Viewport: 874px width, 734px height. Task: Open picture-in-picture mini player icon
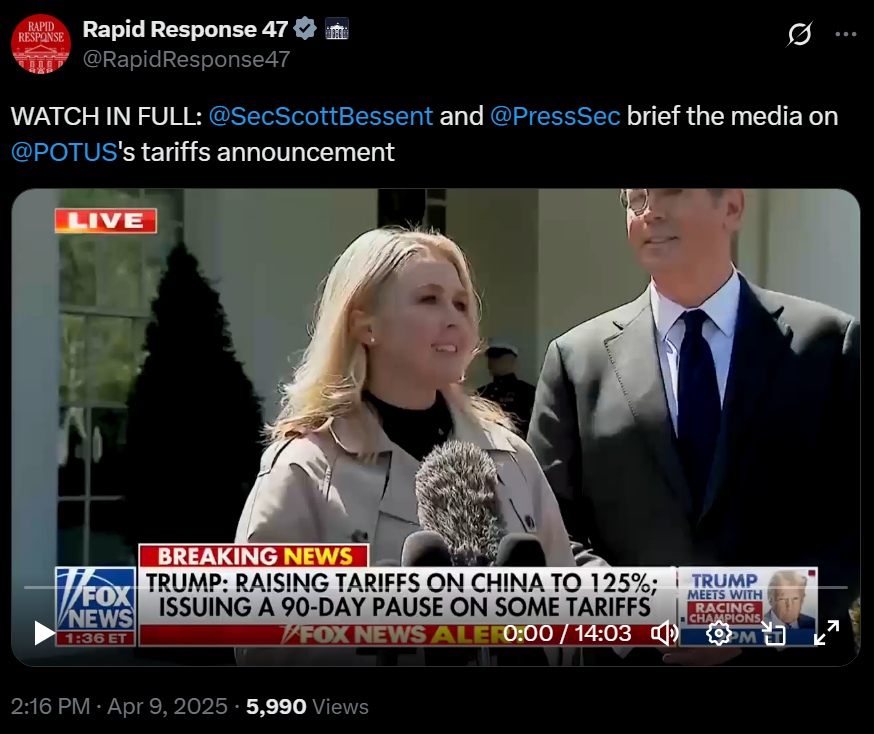773,634
